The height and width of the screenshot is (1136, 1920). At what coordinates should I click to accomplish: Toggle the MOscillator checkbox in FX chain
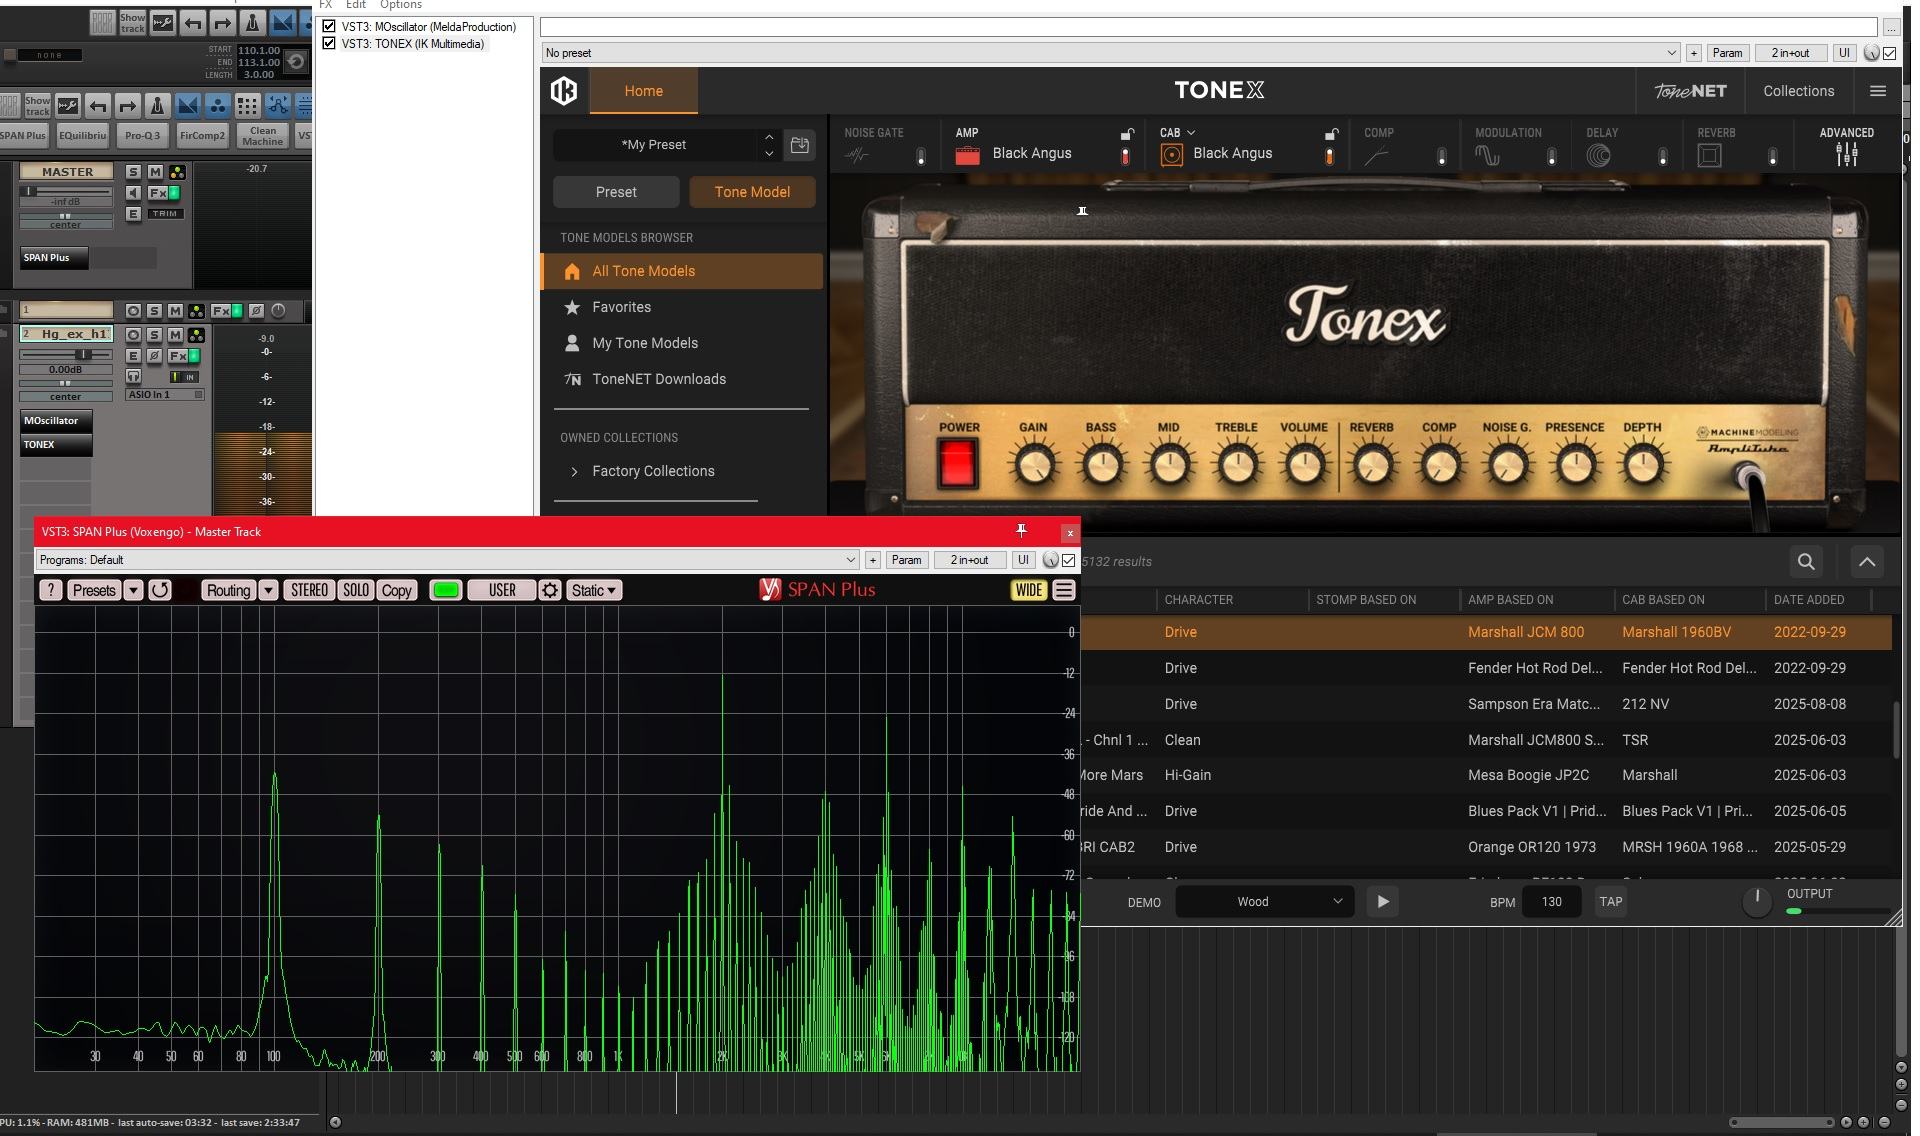point(329,27)
